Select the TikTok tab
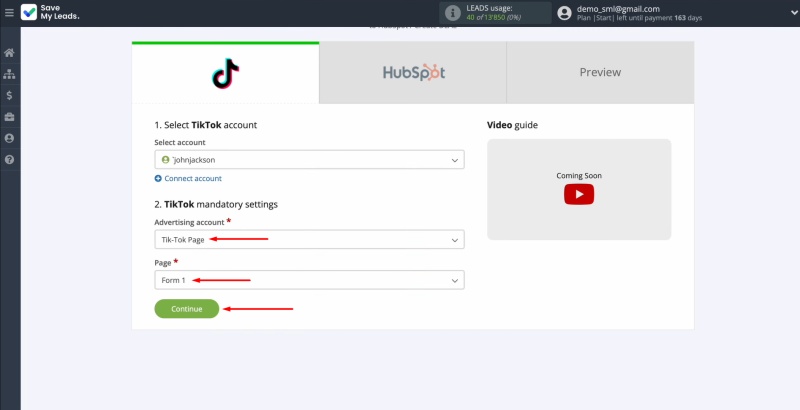800x410 pixels. point(226,73)
